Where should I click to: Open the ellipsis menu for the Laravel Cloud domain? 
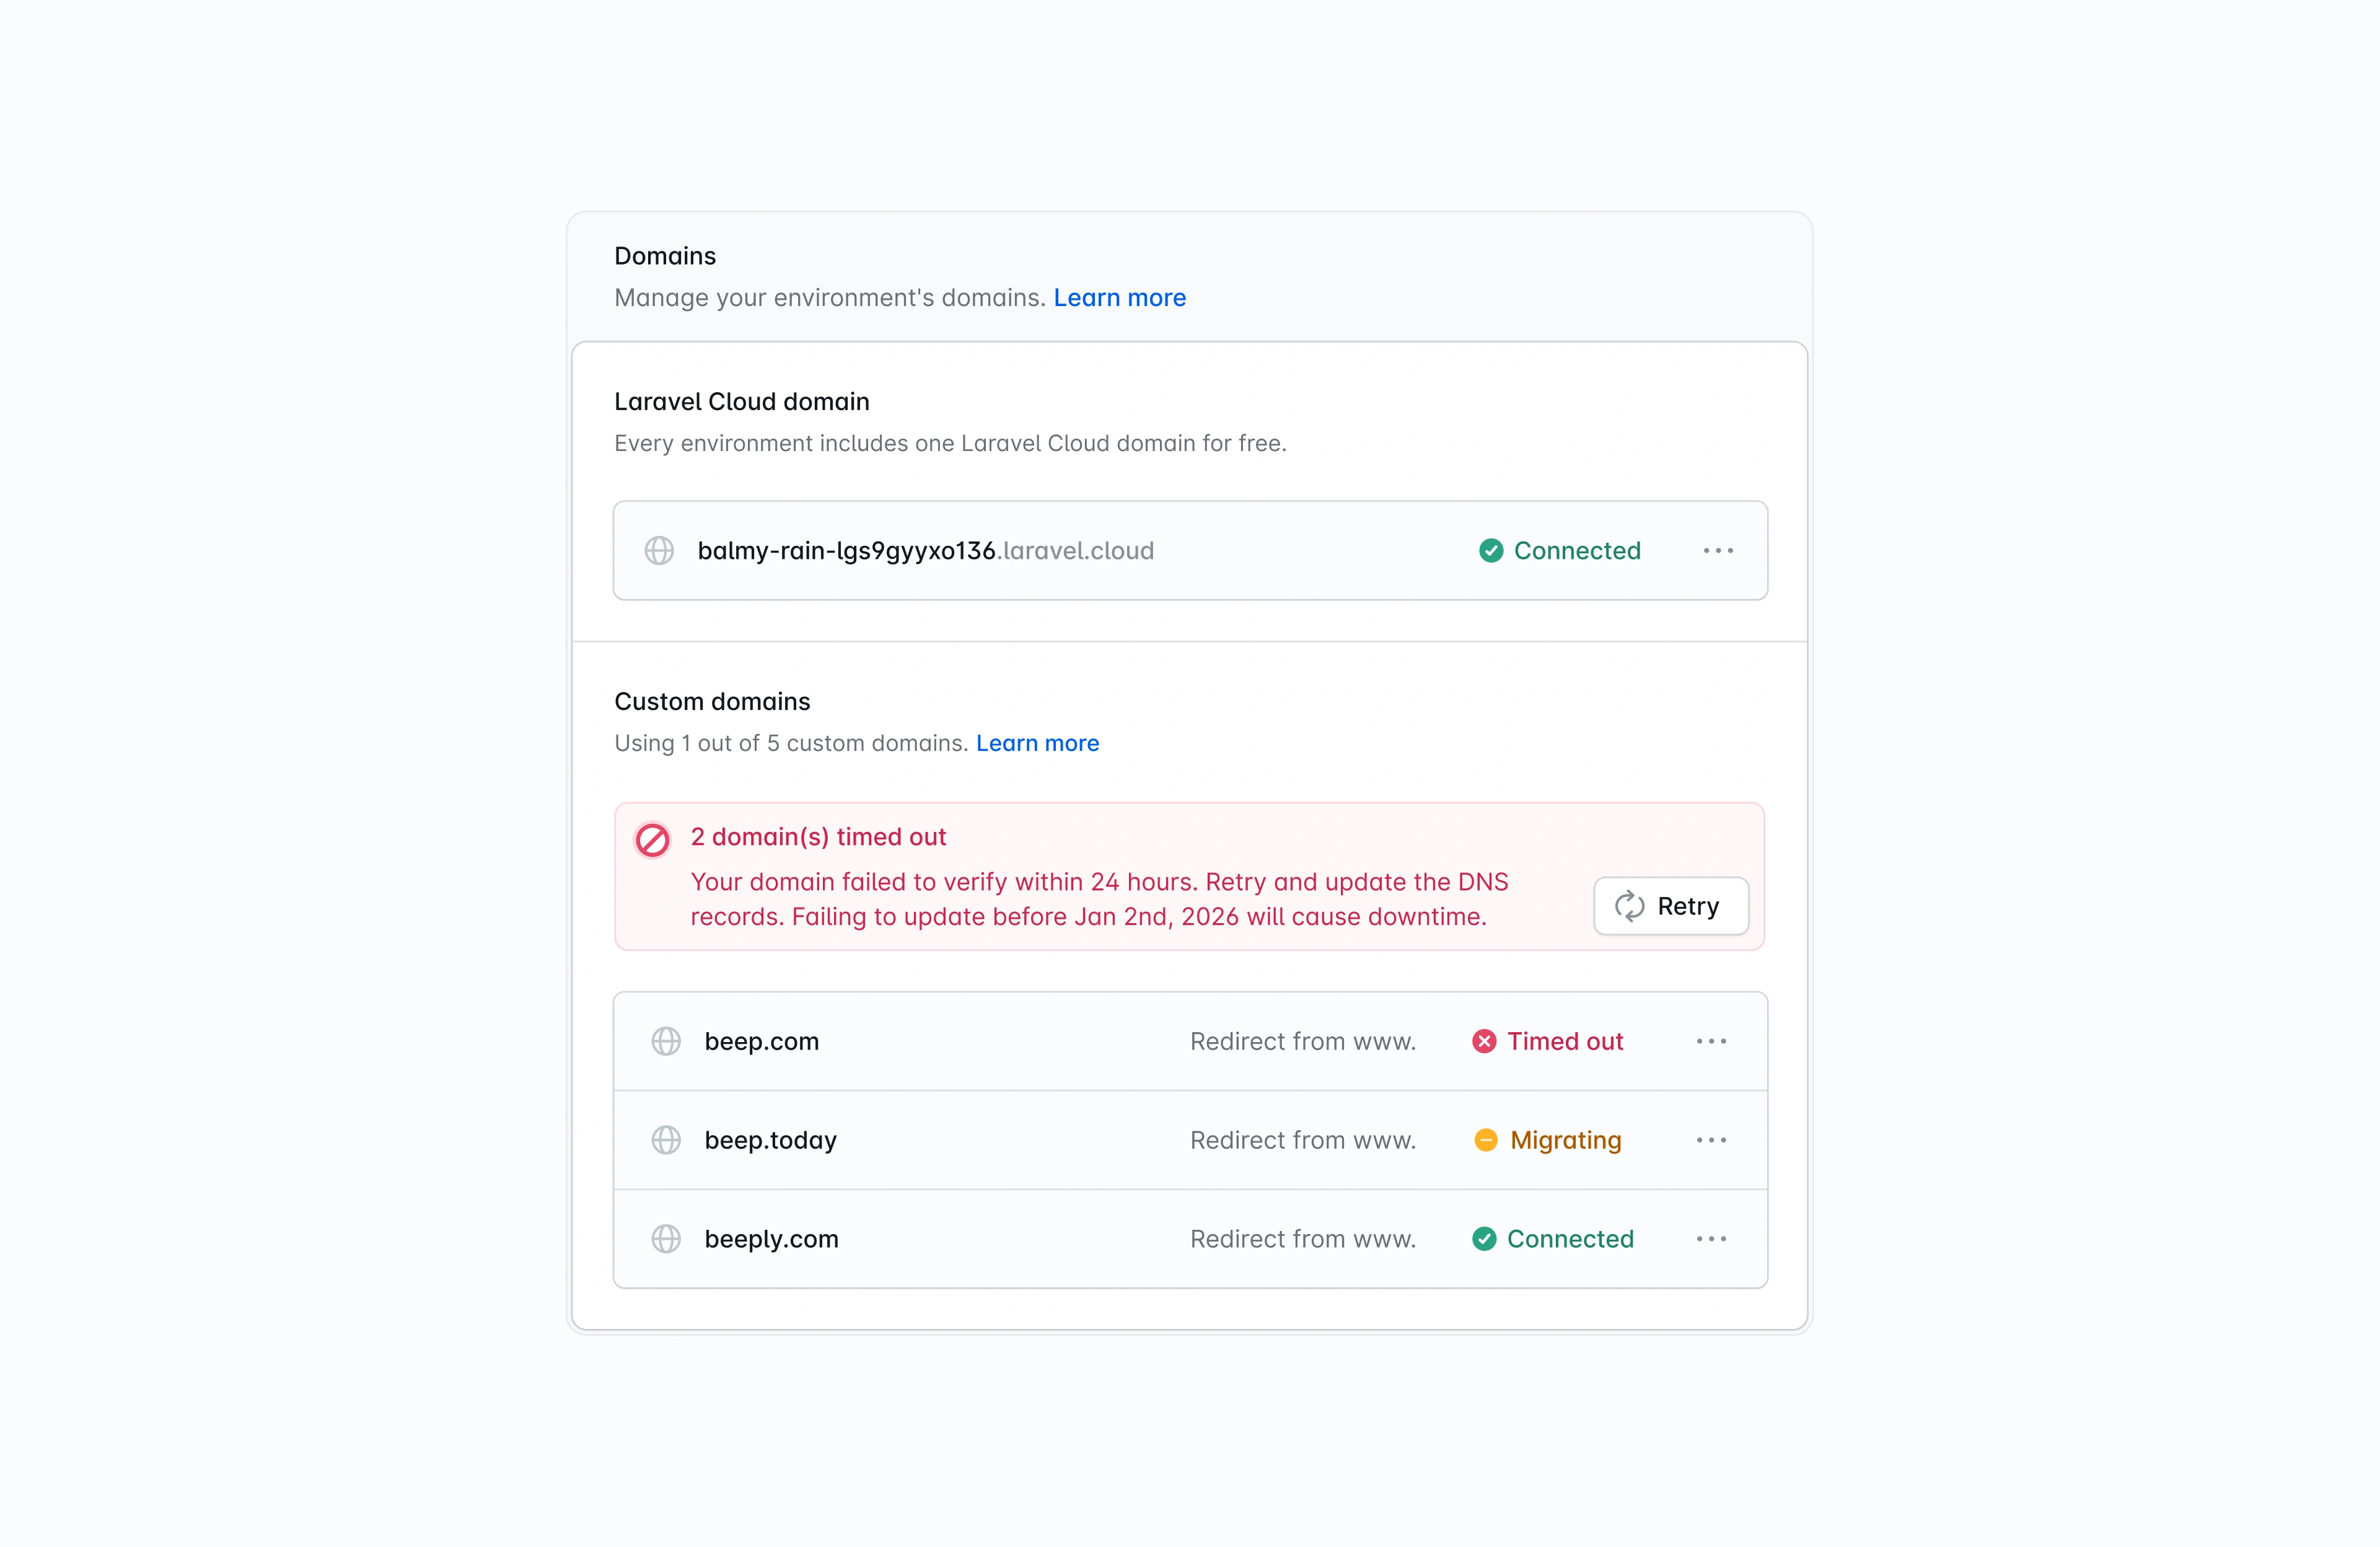(1718, 550)
